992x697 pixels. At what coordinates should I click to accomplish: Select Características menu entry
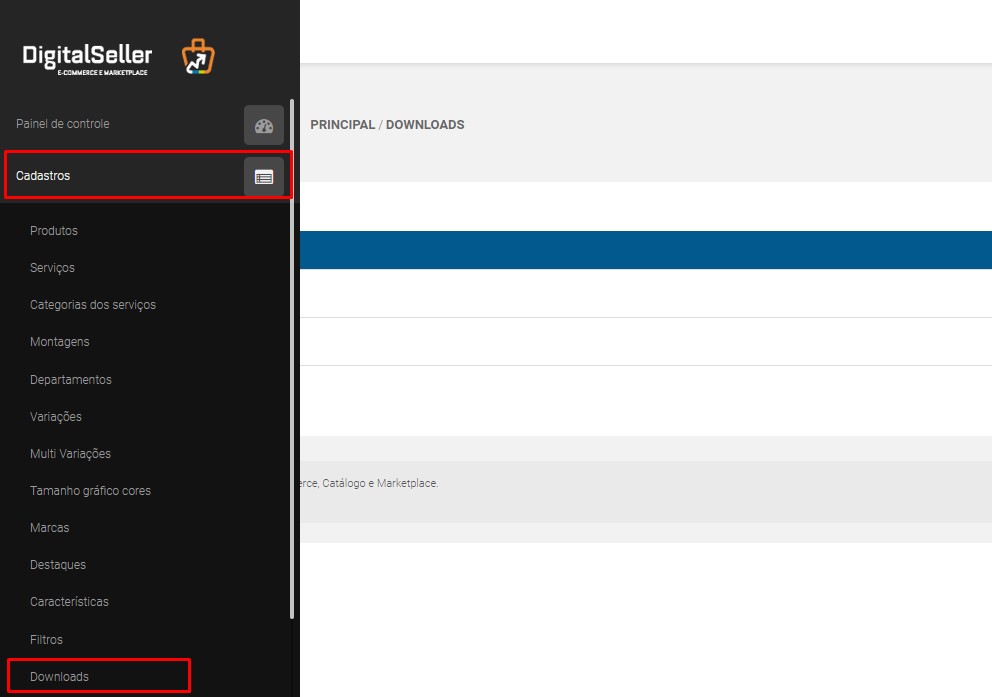69,601
